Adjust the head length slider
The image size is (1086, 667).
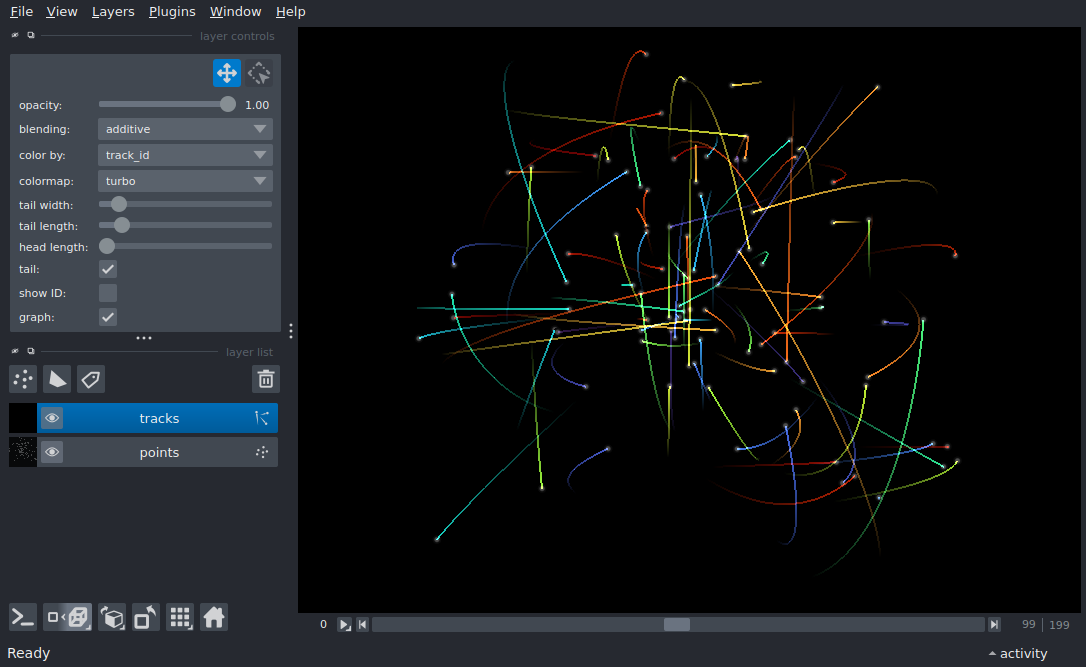[x=185, y=246]
